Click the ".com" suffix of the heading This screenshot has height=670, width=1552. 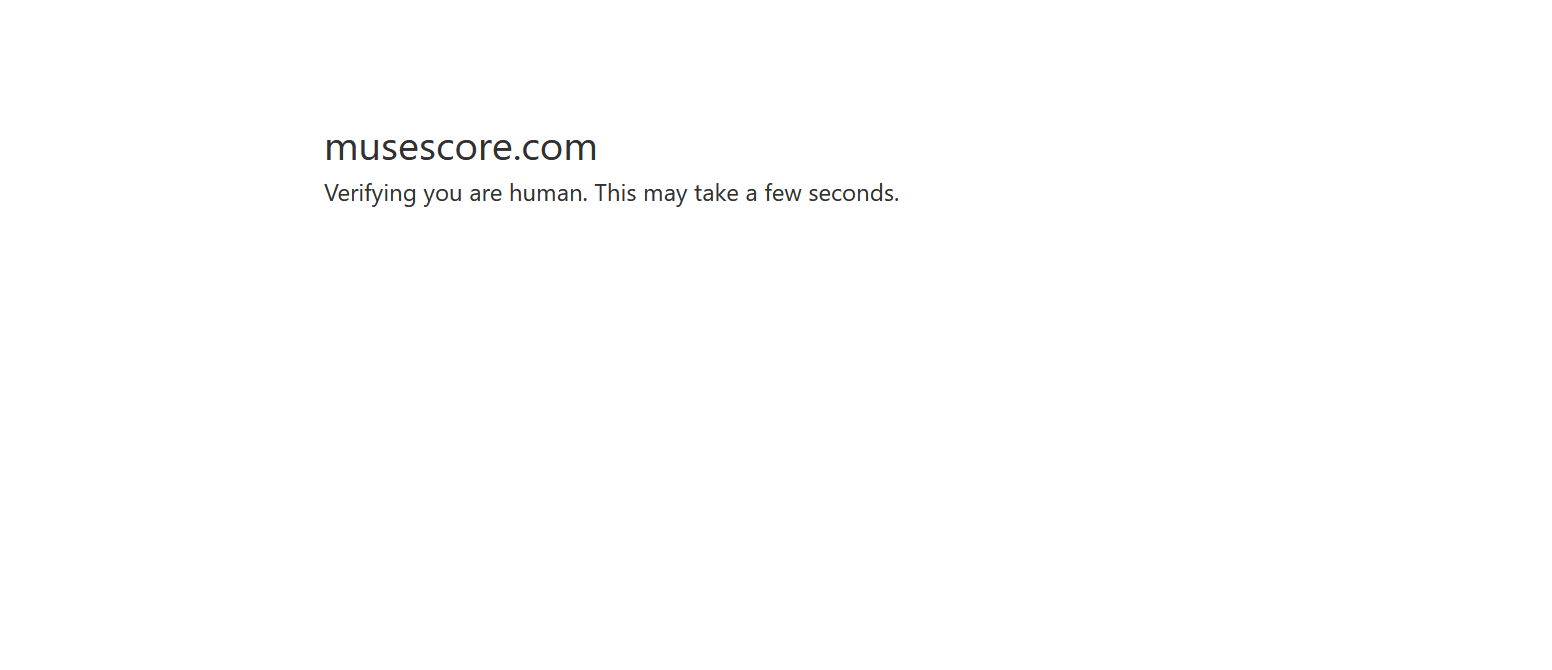pyautogui.click(x=556, y=149)
